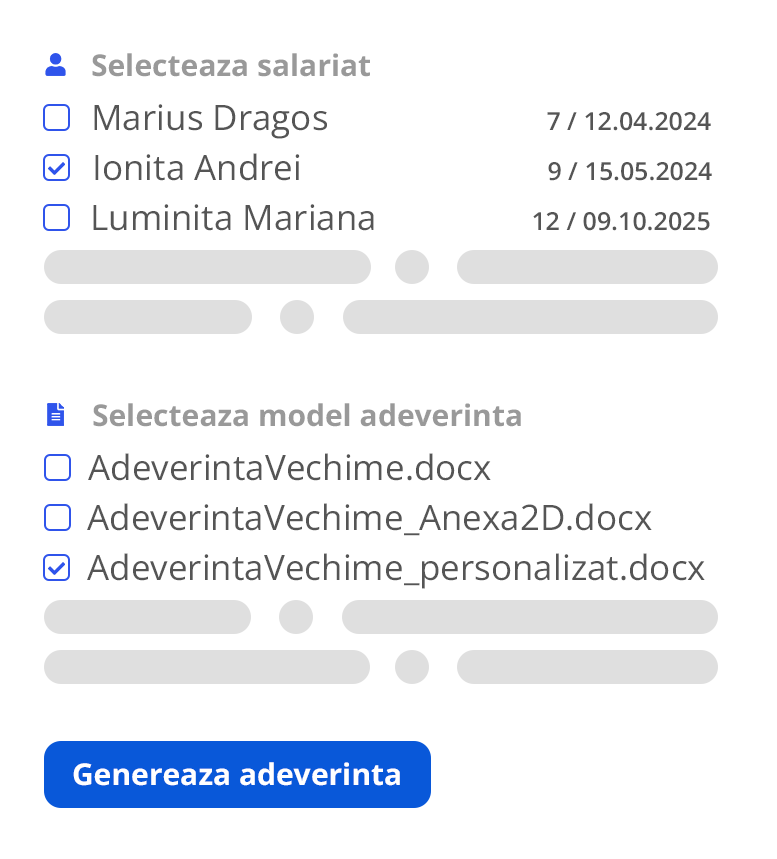777x859 pixels.
Task: Click the Selecteaza salariat heading
Action: pos(231,66)
